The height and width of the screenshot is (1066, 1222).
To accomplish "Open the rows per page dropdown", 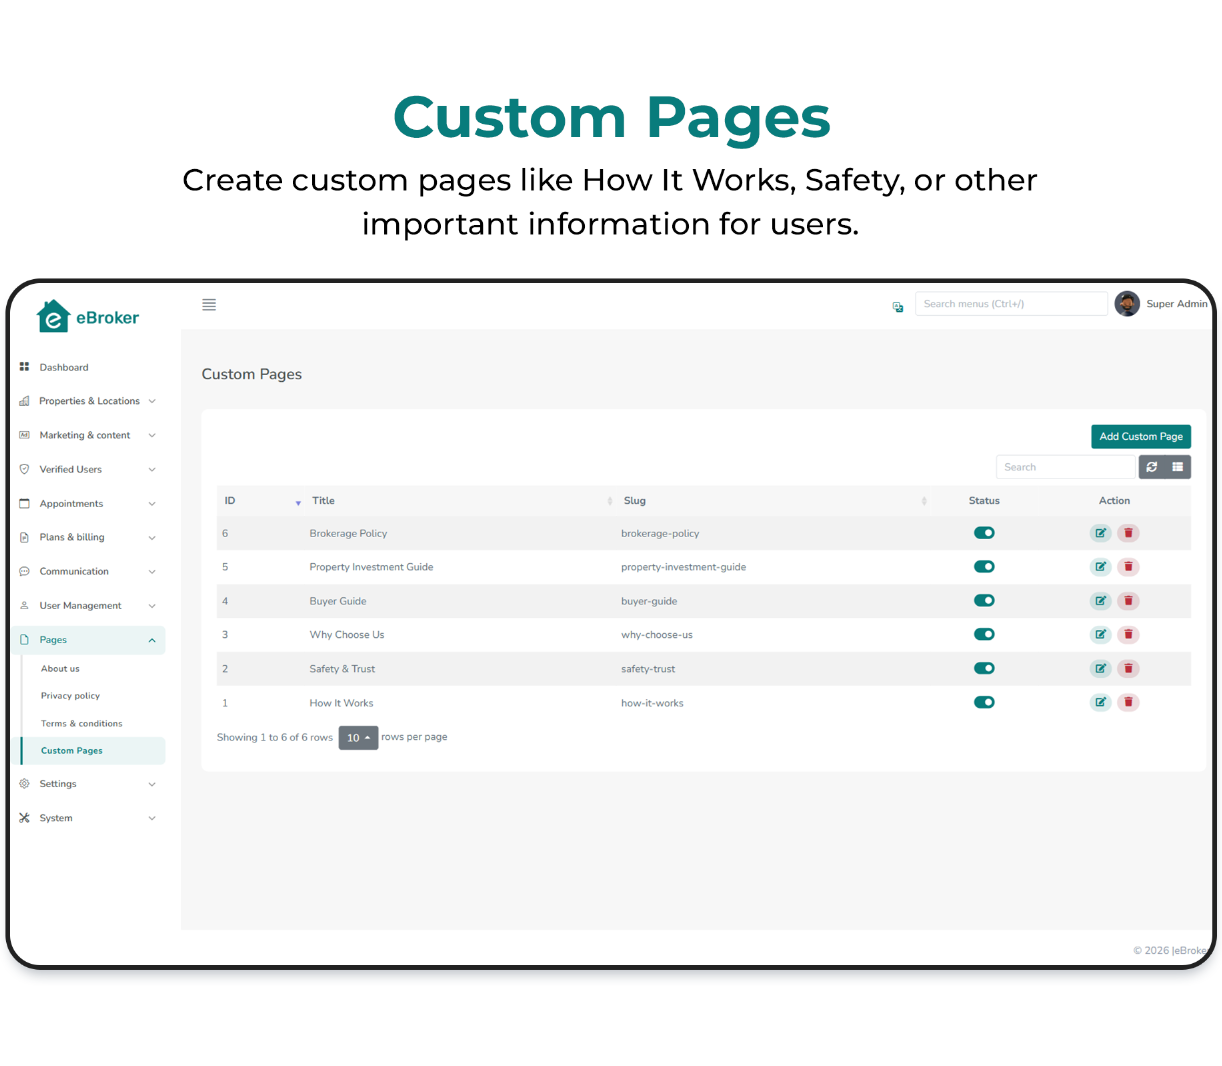I will [x=358, y=737].
